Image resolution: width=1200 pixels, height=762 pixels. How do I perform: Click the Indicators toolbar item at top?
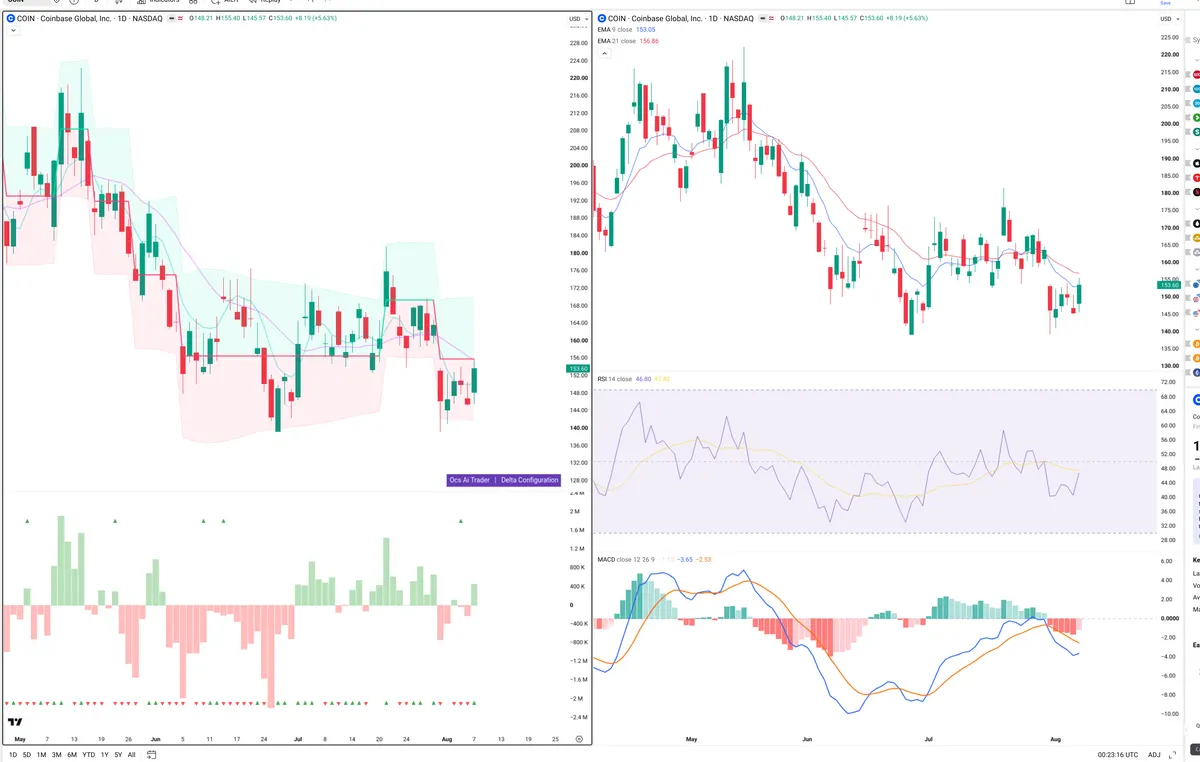pos(158,2)
